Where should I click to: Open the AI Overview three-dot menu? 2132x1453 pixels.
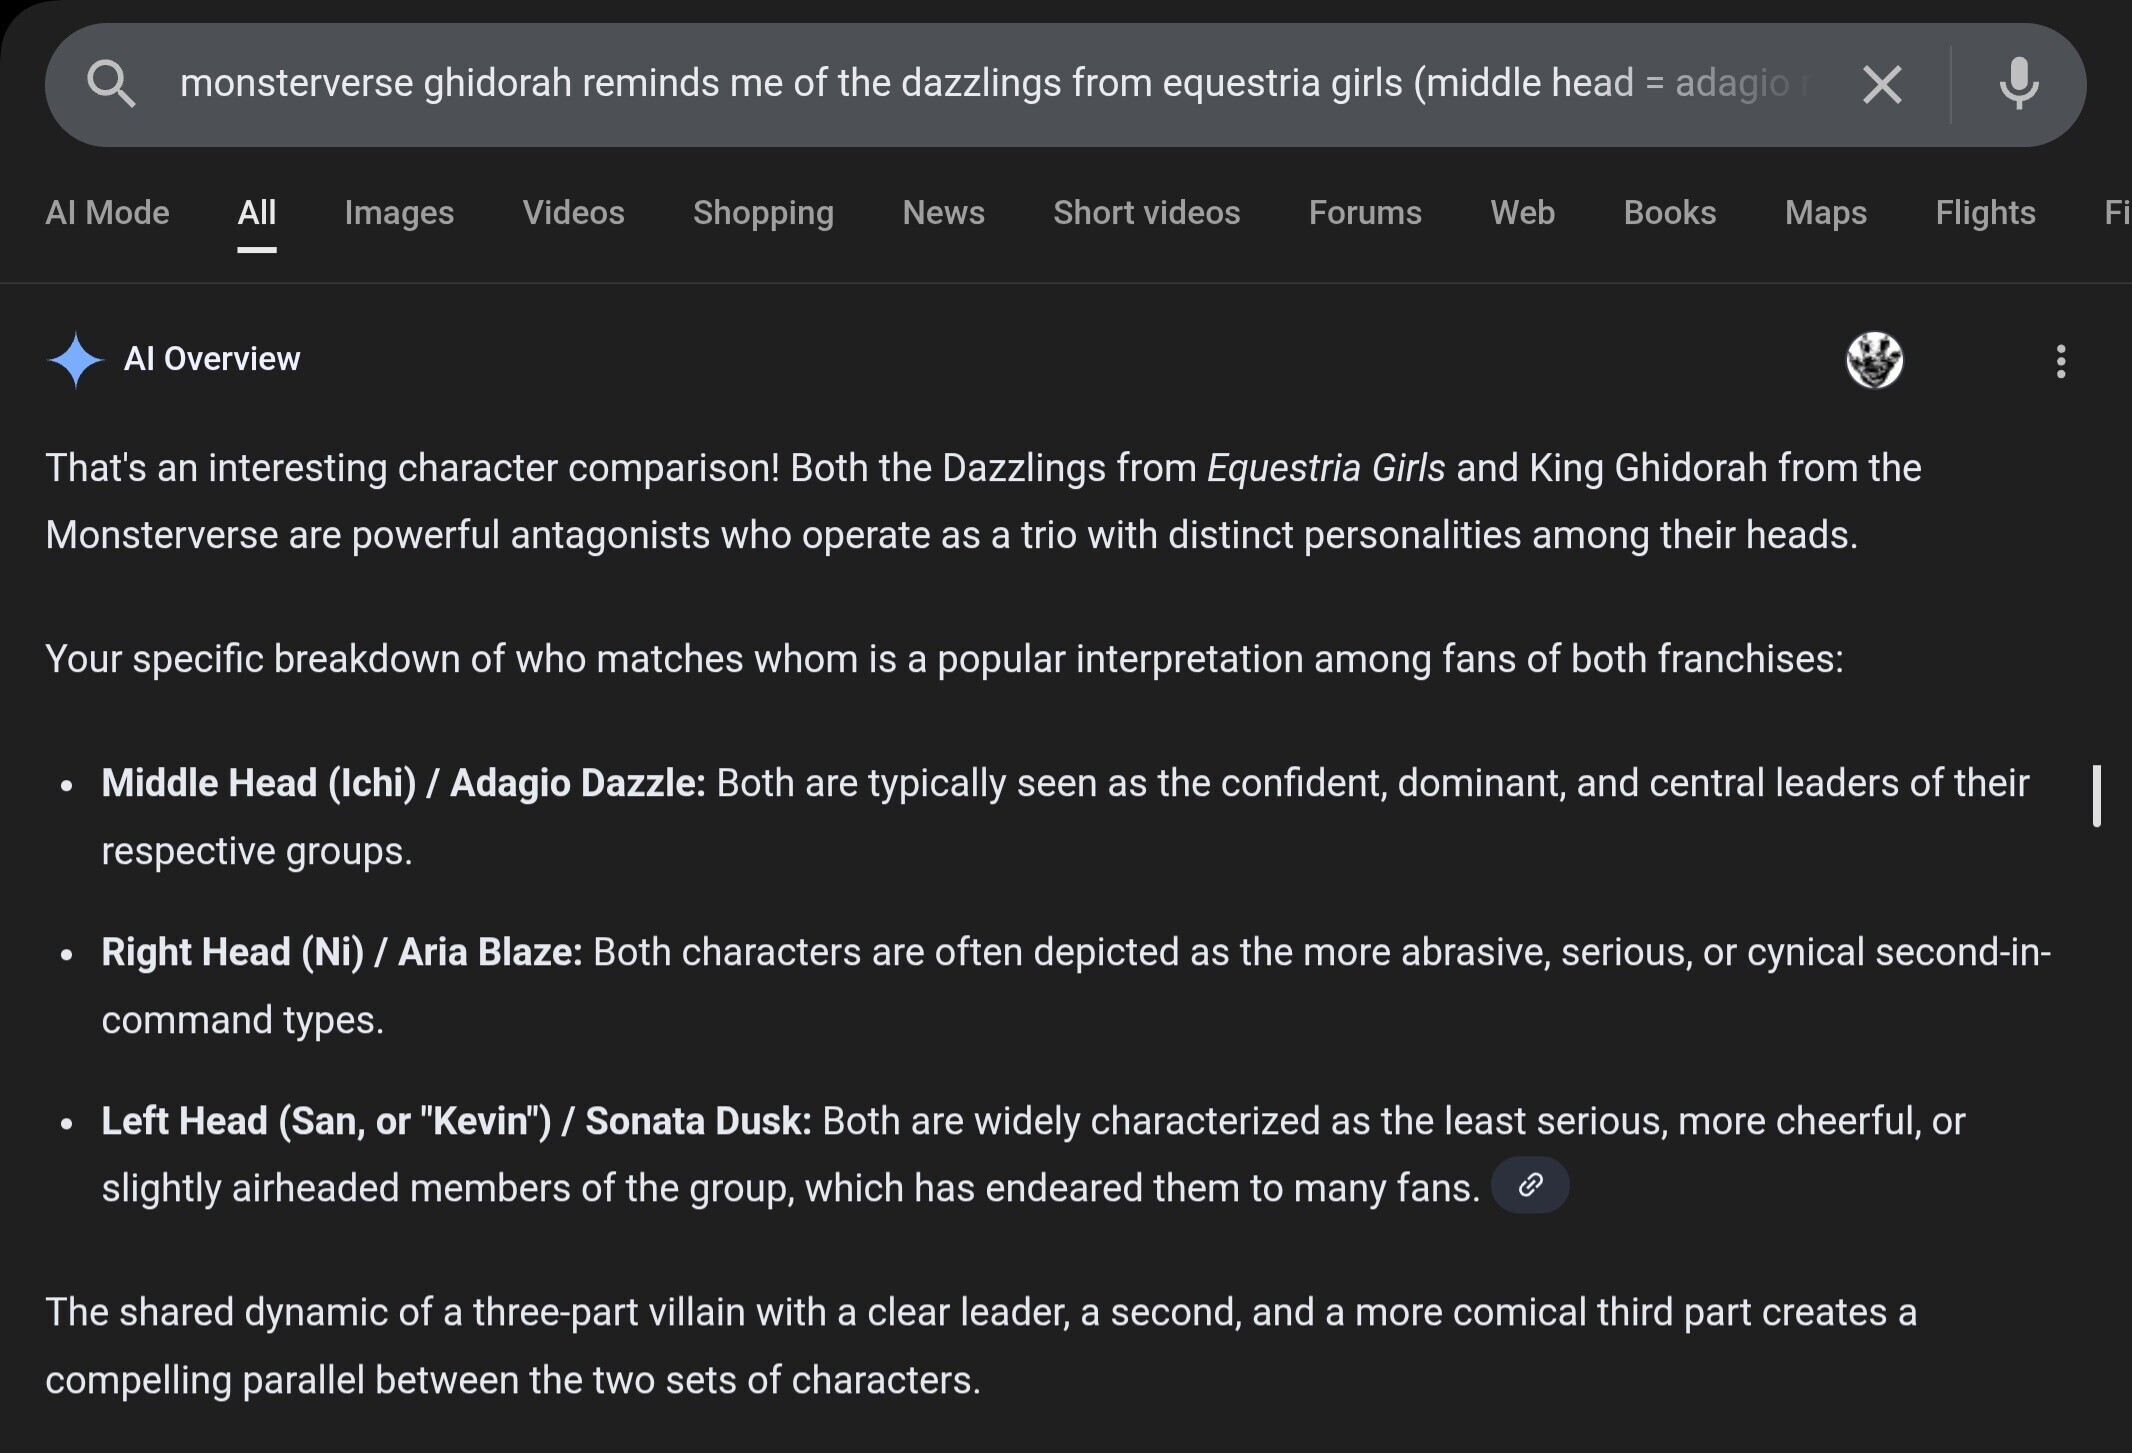(x=2060, y=361)
